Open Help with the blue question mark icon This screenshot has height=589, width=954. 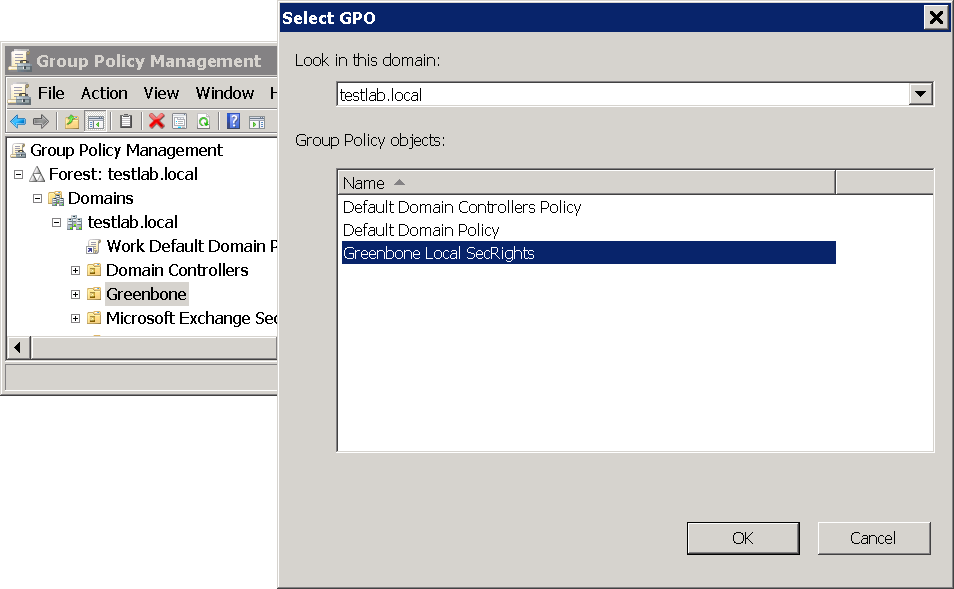tap(233, 121)
